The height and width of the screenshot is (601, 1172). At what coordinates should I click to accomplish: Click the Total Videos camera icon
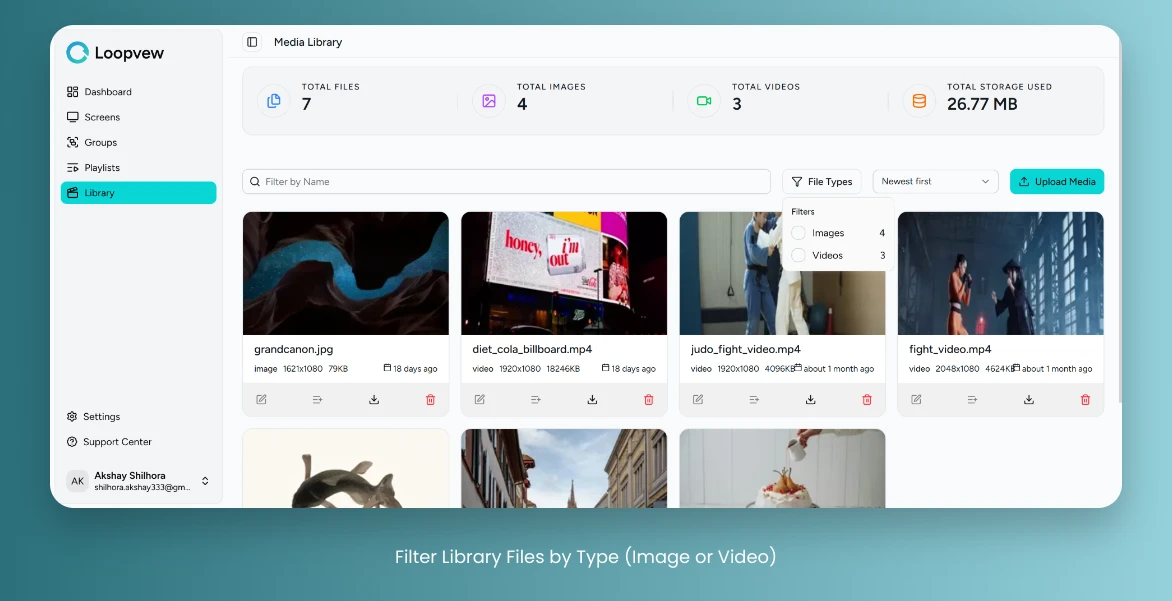pyautogui.click(x=704, y=100)
